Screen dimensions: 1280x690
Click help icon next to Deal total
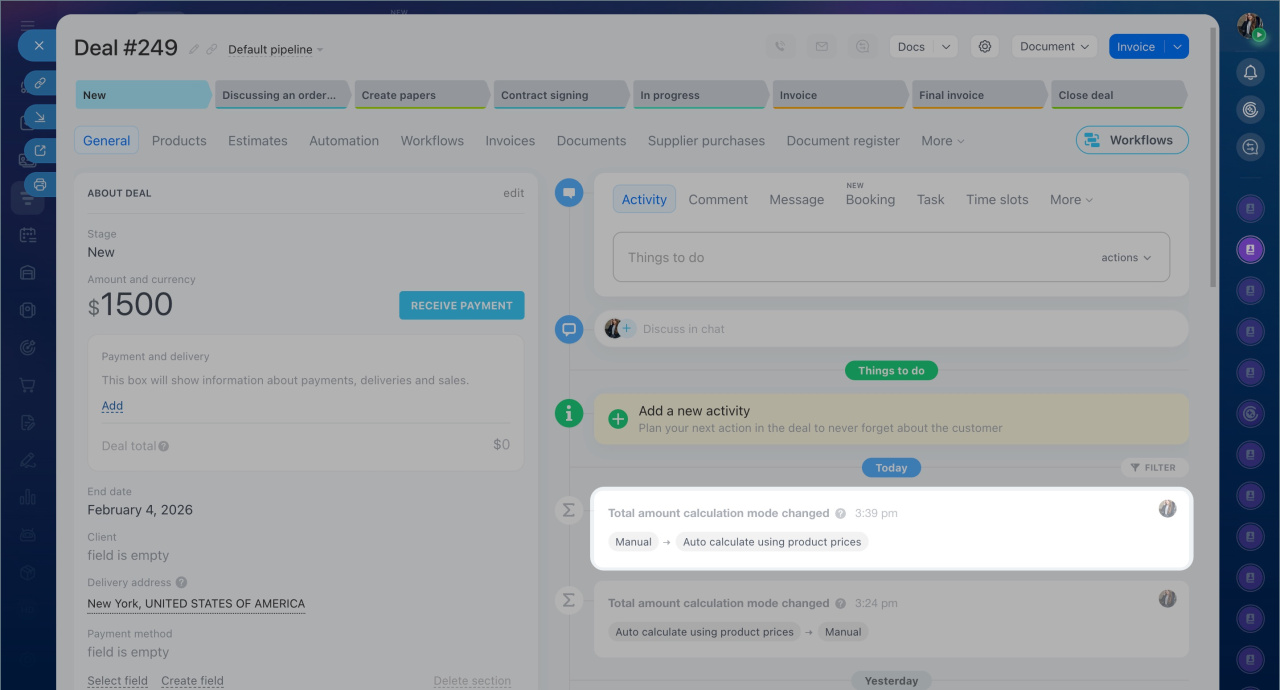(x=163, y=446)
